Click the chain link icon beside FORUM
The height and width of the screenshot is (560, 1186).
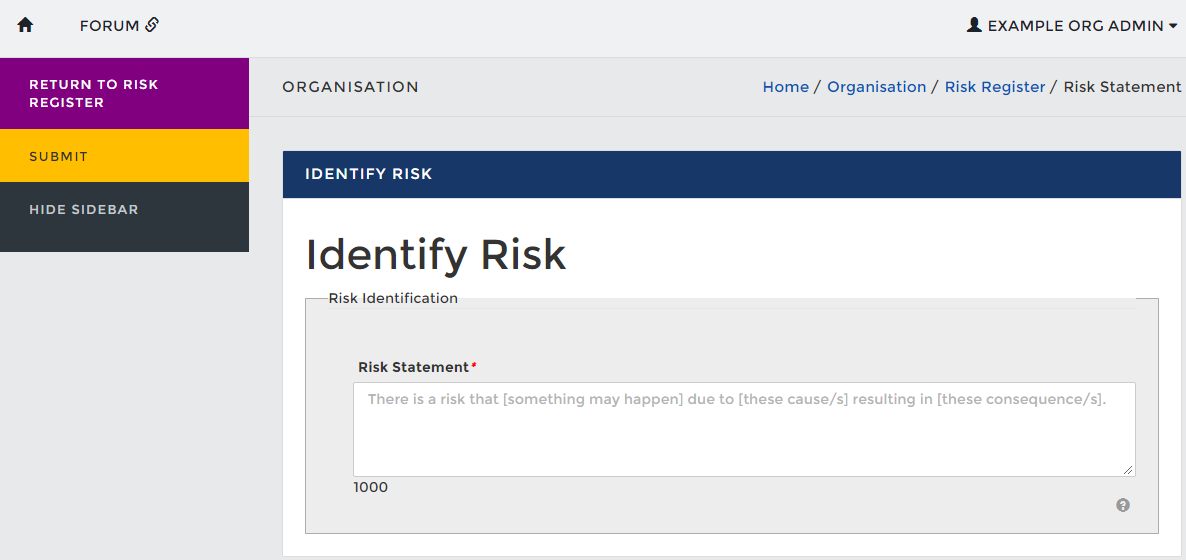[151, 25]
